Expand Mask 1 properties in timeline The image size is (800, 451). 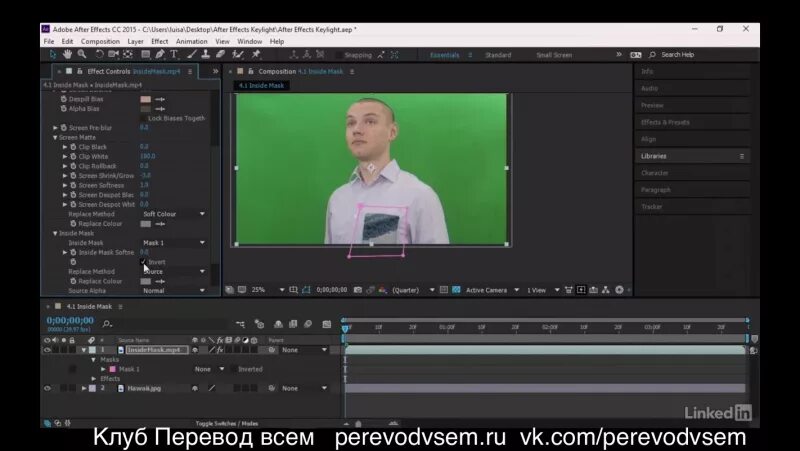coord(103,369)
